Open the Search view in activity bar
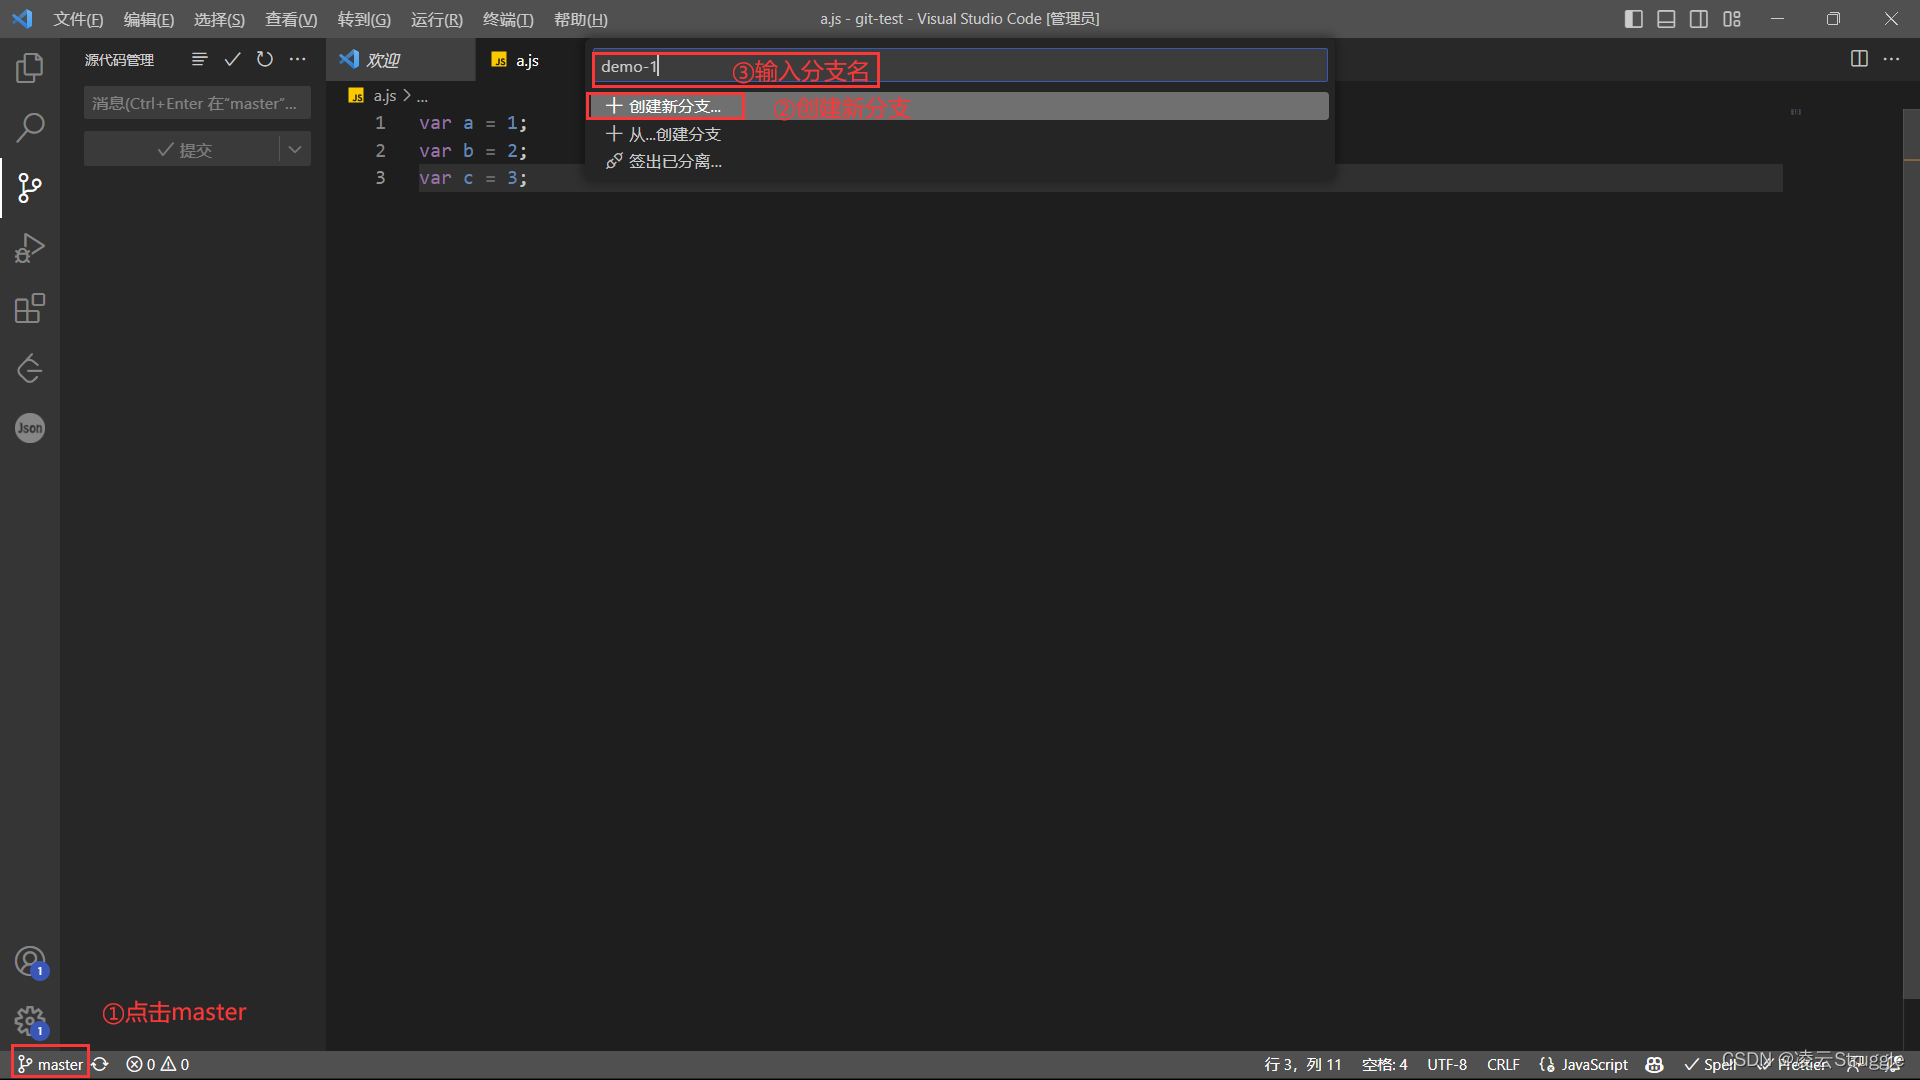The height and width of the screenshot is (1080, 1920). tap(30, 127)
